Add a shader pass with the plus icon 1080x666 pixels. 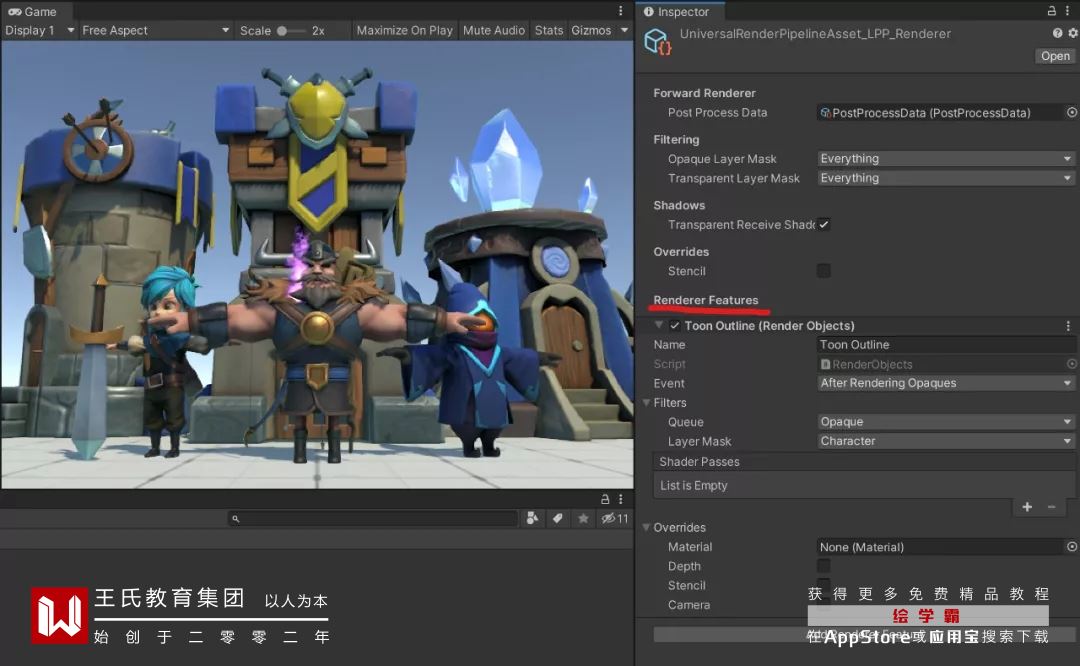click(x=1027, y=507)
